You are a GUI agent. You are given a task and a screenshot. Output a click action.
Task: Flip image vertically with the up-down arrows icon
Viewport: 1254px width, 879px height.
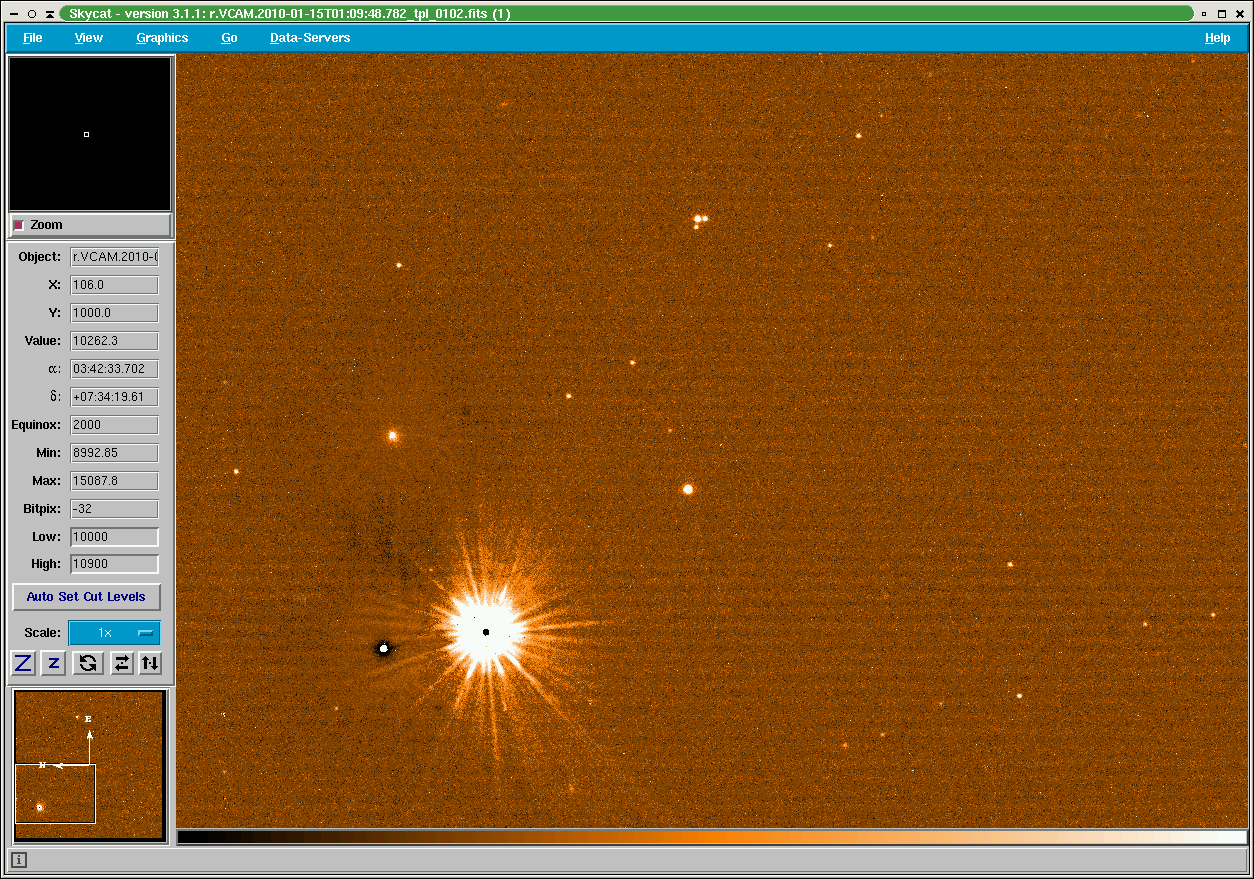tap(149, 663)
